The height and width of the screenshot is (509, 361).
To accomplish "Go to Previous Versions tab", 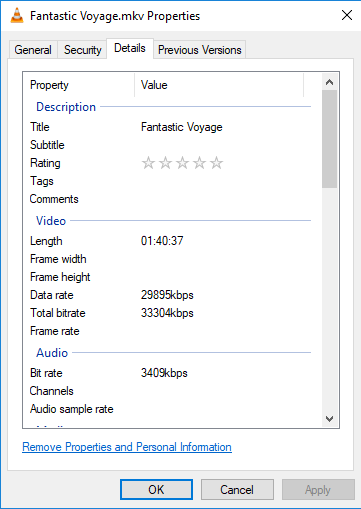I will [199, 50].
